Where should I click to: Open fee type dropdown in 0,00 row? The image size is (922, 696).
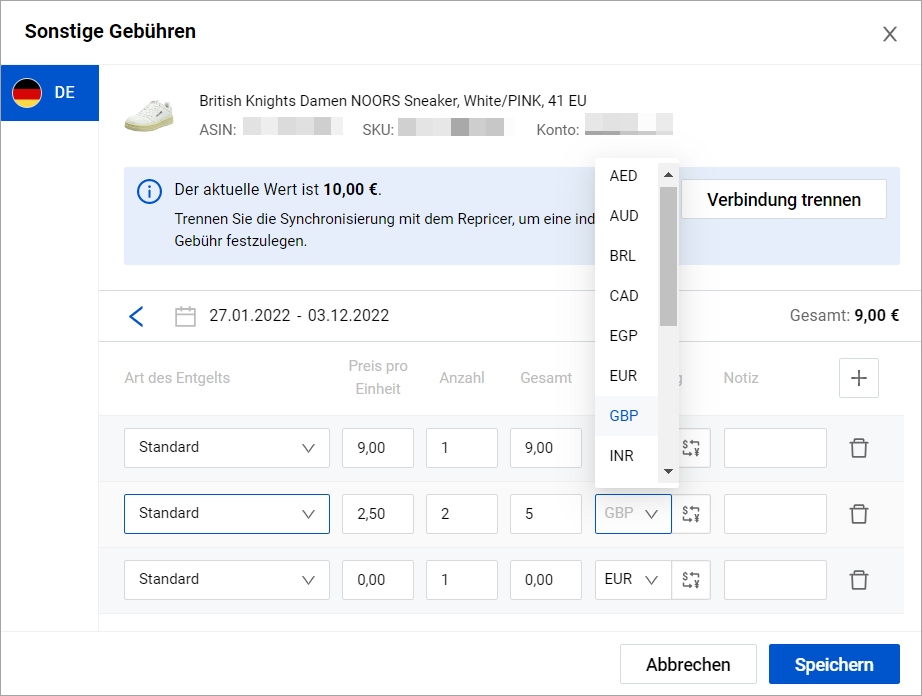(x=226, y=580)
